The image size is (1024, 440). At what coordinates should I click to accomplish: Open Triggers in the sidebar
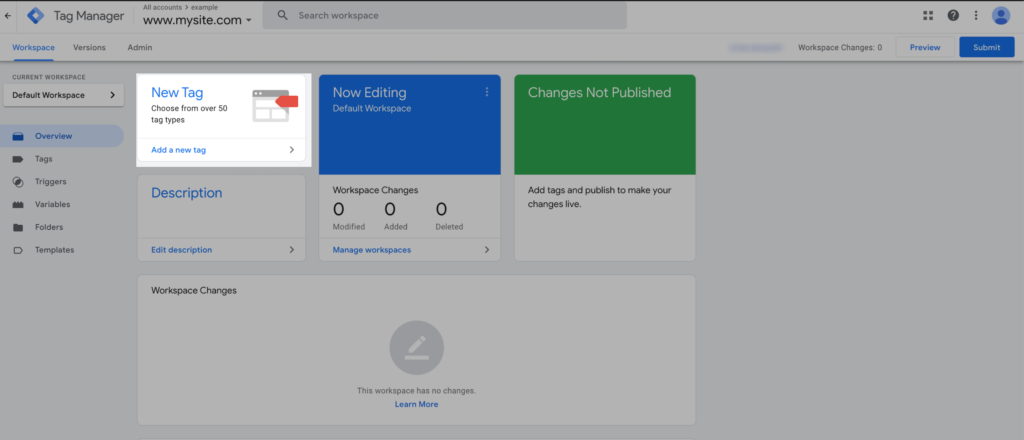(50, 182)
